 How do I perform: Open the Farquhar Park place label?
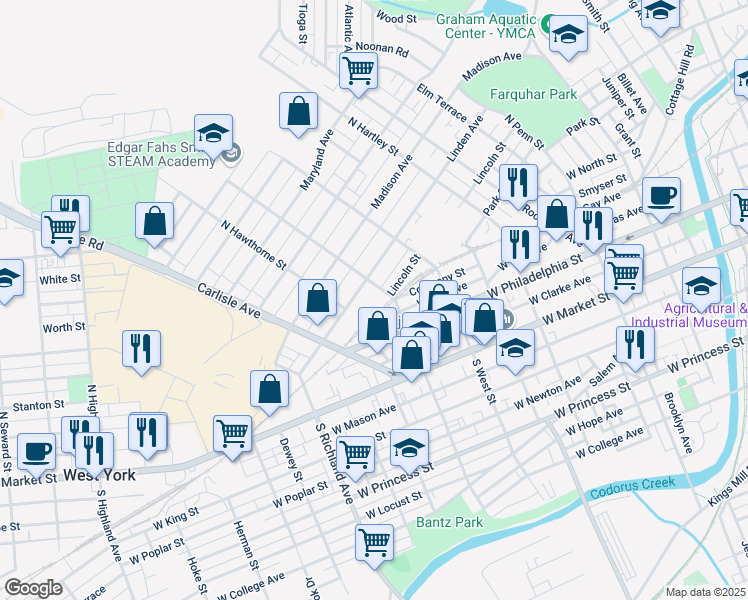click(x=533, y=94)
